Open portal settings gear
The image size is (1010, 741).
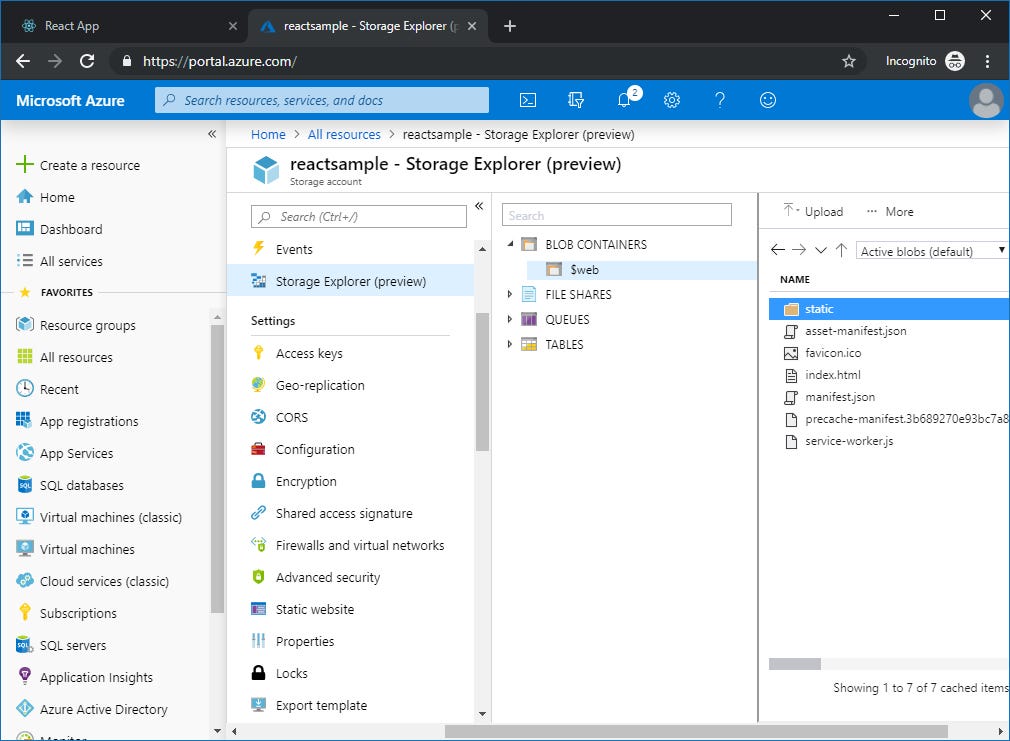(672, 100)
